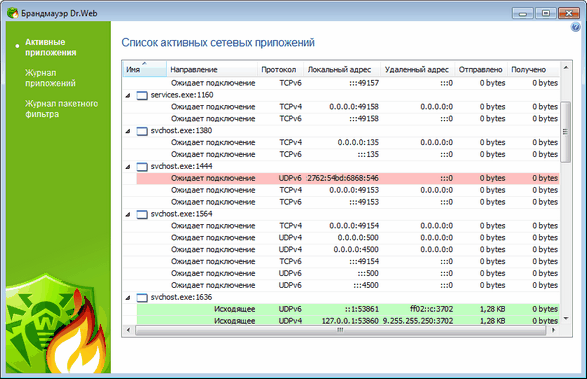Open the Журнал пакетного фильтра section

pyautogui.click(x=61, y=109)
